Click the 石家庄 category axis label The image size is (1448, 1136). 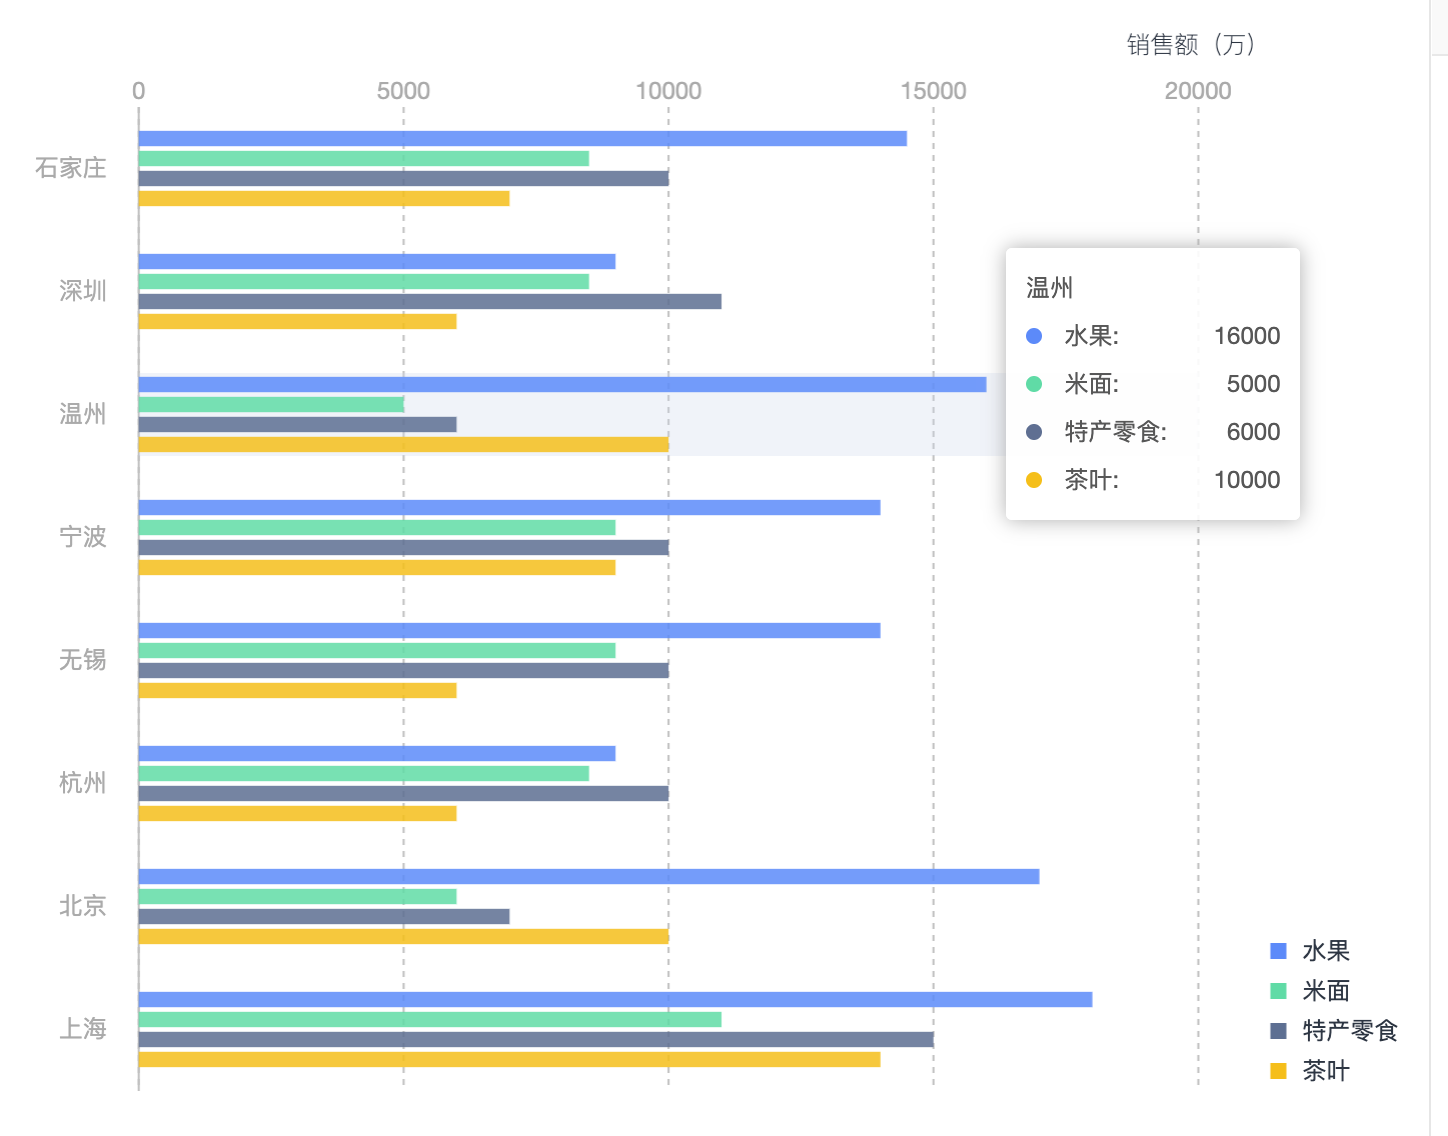click(70, 169)
